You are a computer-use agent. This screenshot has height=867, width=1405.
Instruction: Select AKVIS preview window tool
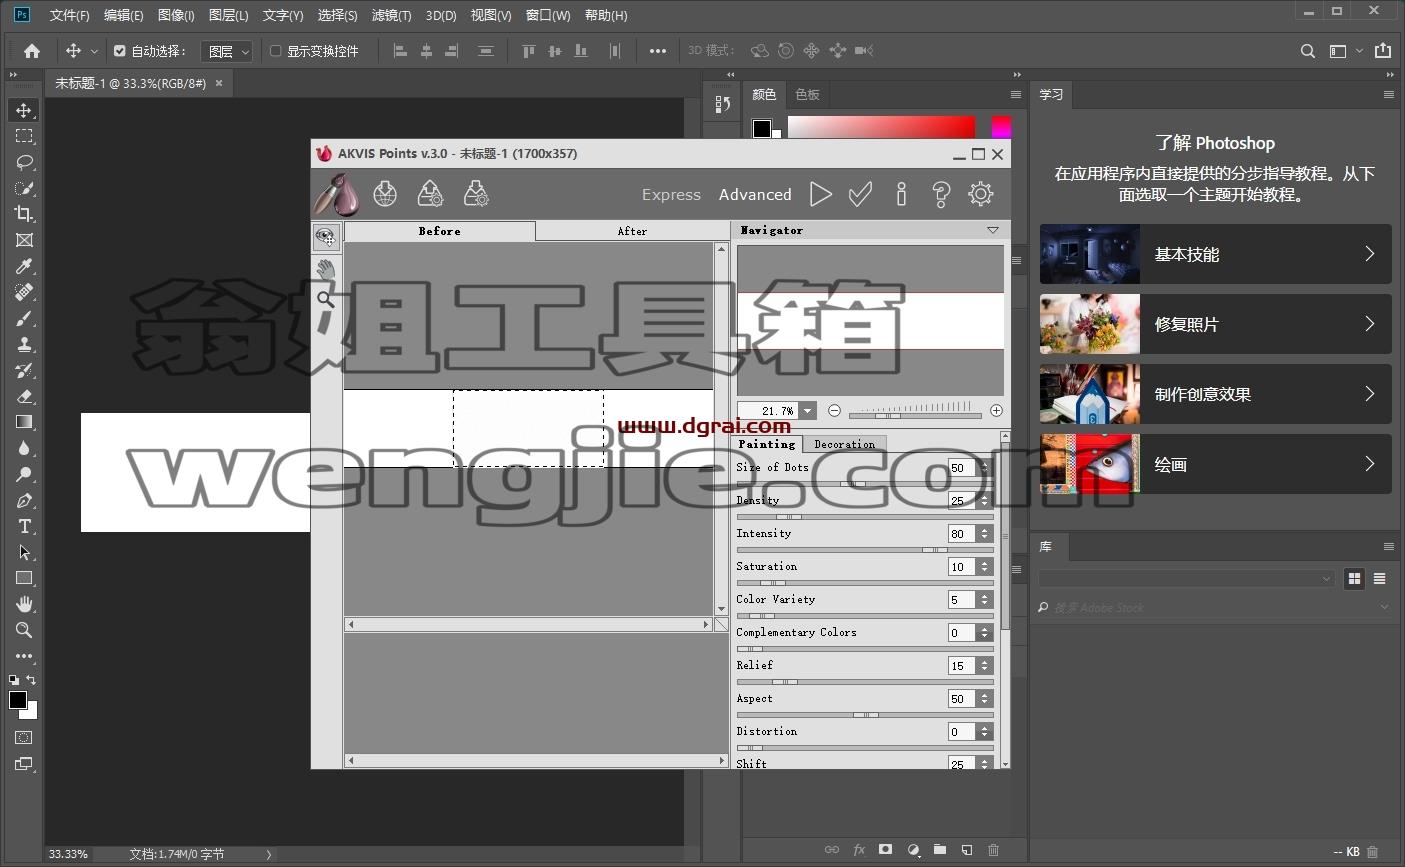pos(326,237)
